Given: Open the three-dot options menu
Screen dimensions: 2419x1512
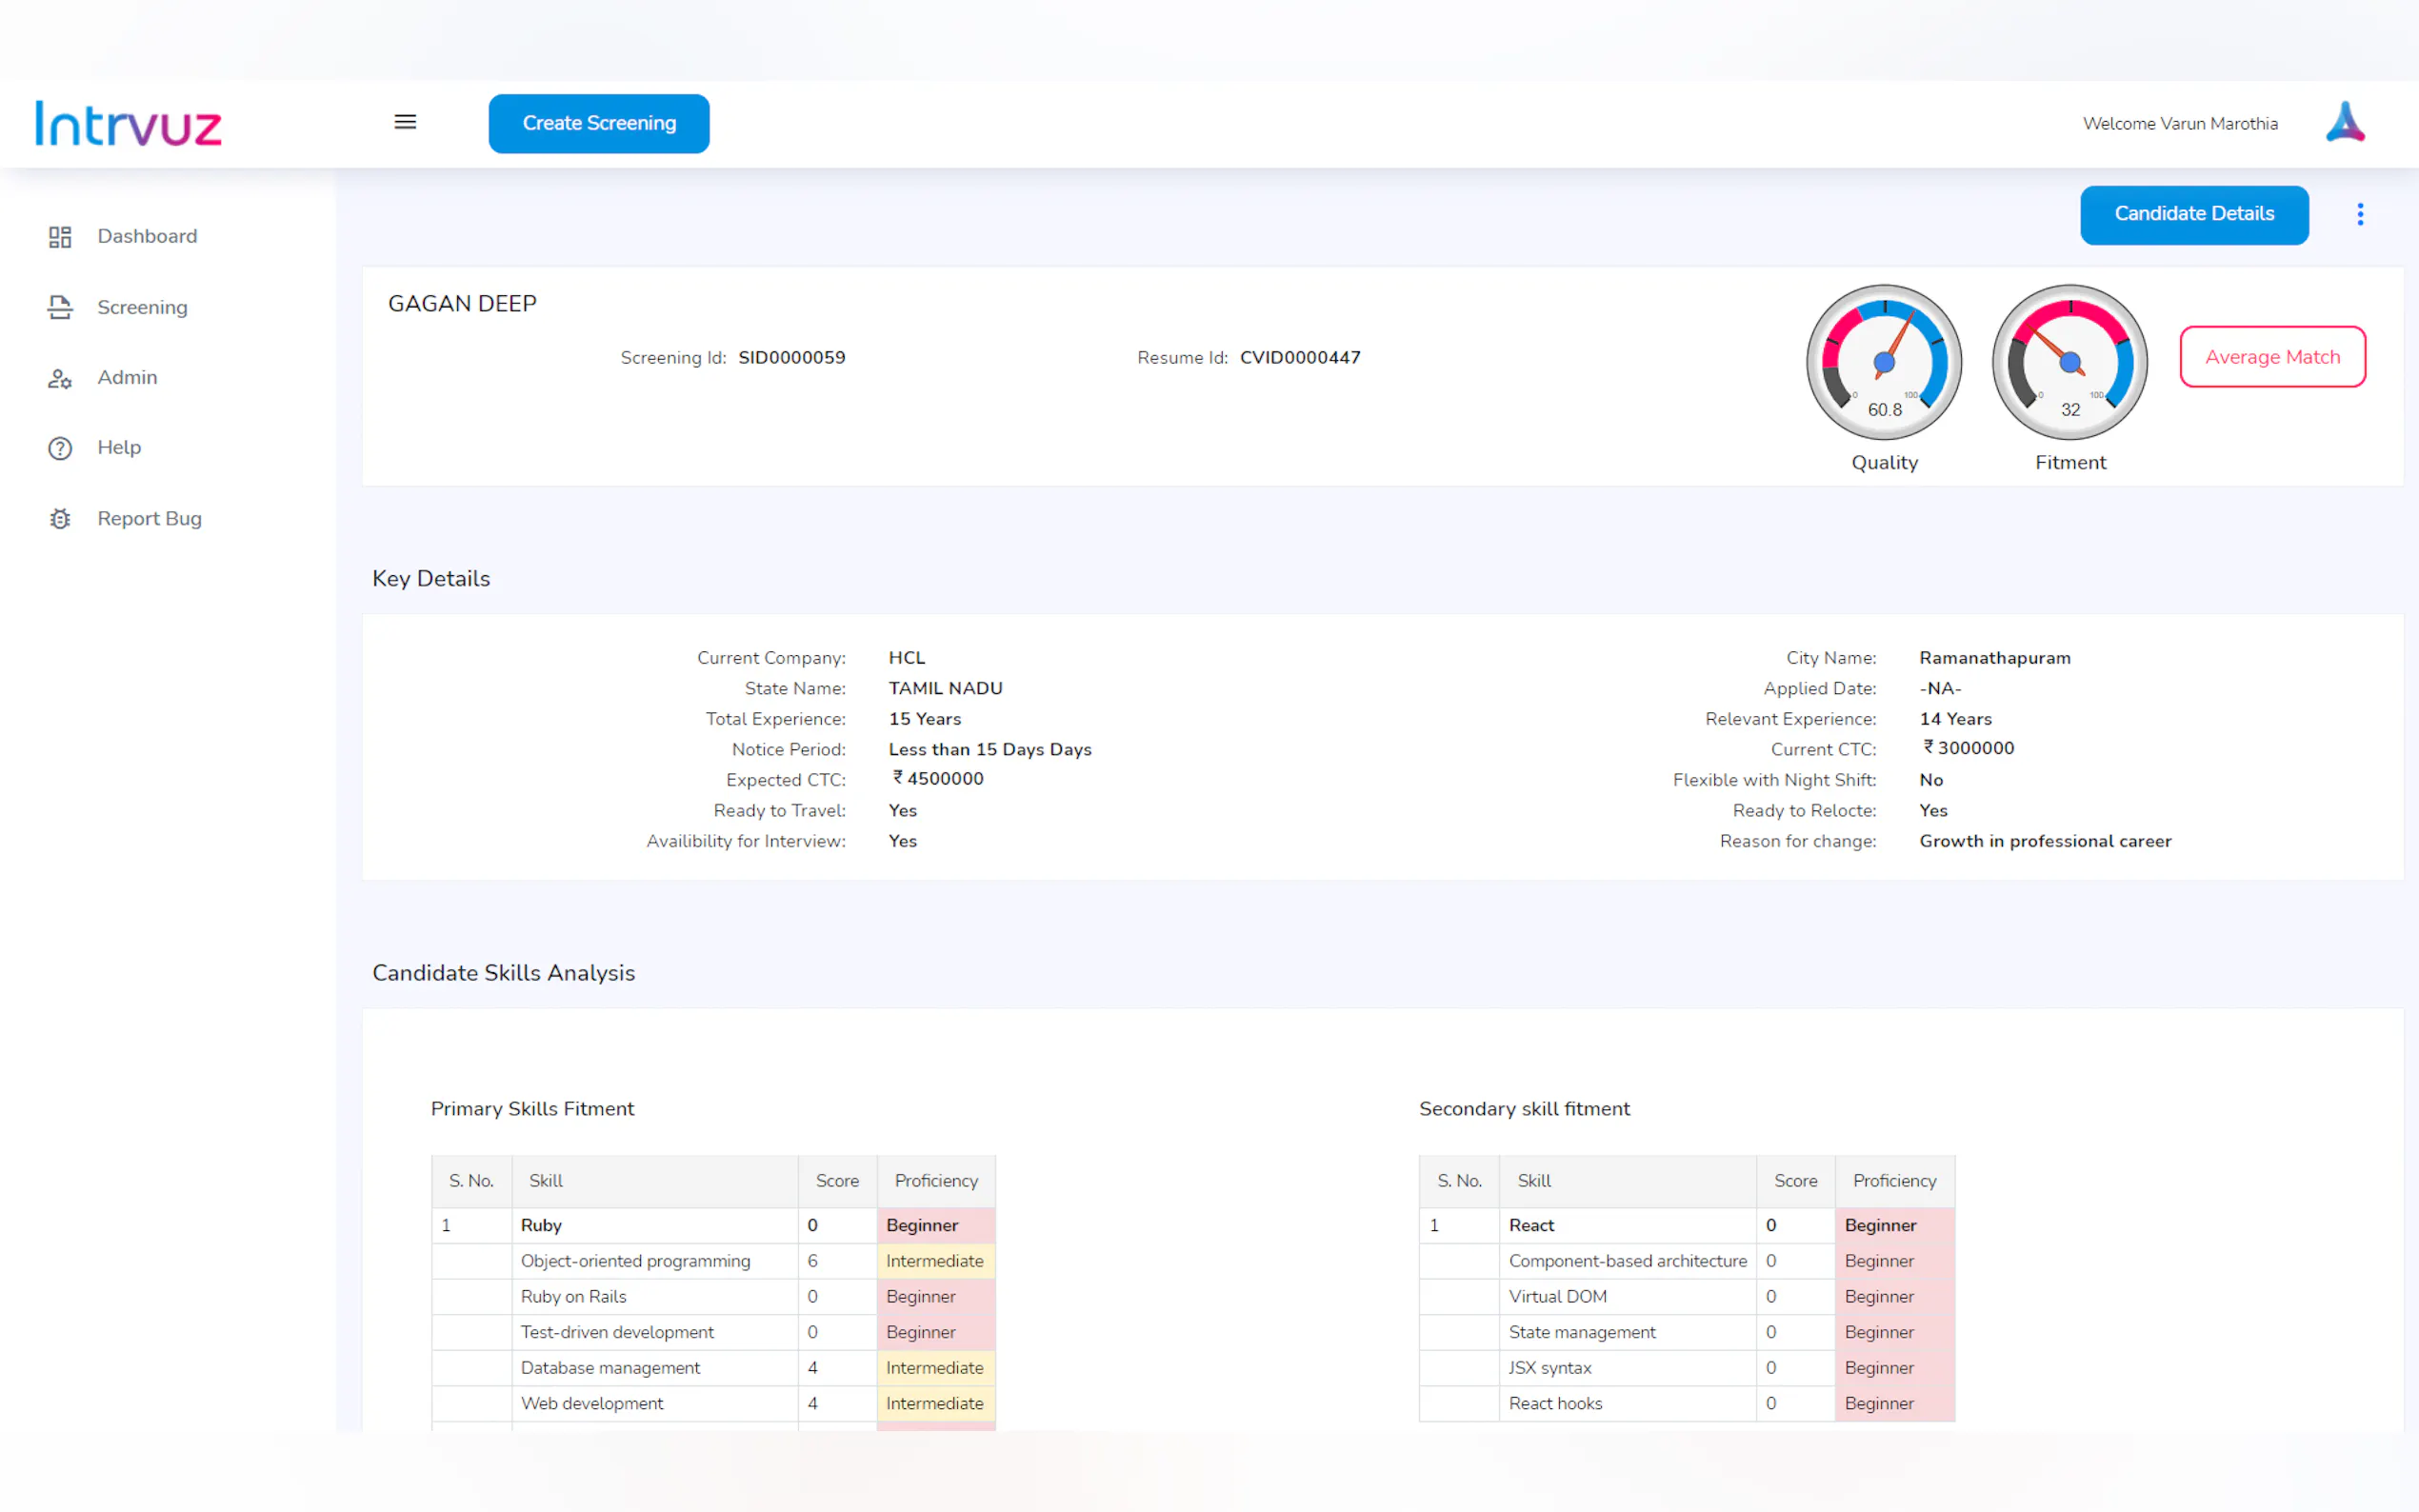Looking at the screenshot, I should 2360,215.
